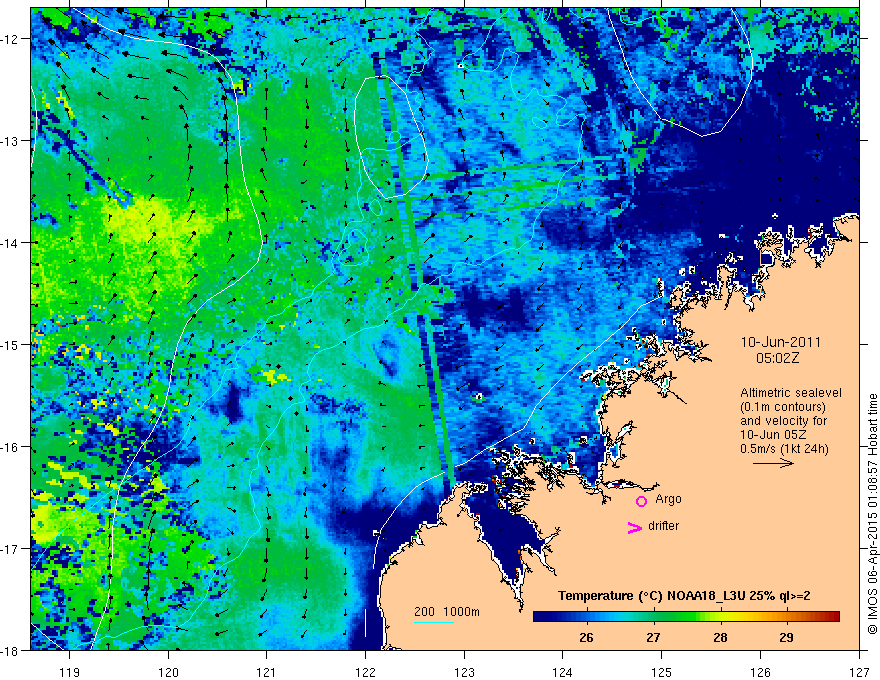Click the IMOS copyright timestamp text
Screen dimensions: 880x680
pyautogui.click(x=872, y=514)
